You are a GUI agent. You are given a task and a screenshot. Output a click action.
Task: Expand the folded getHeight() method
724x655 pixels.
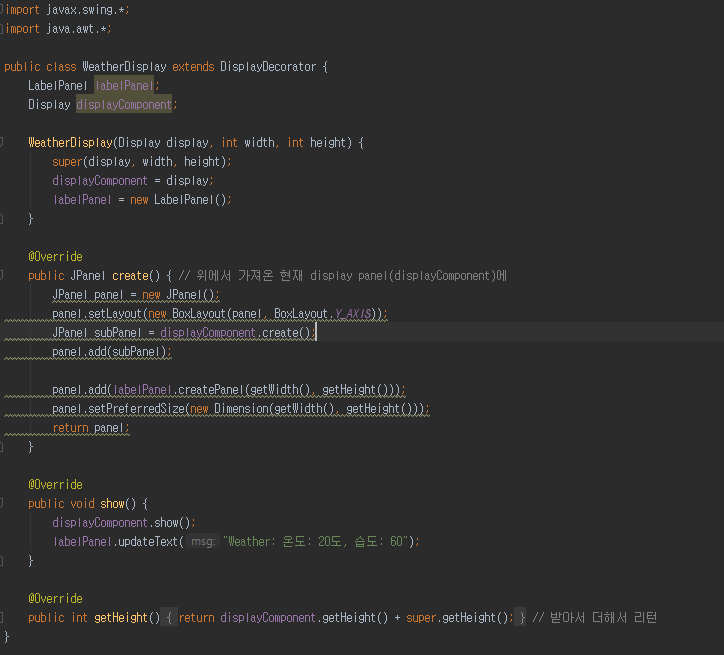click(x=1, y=617)
